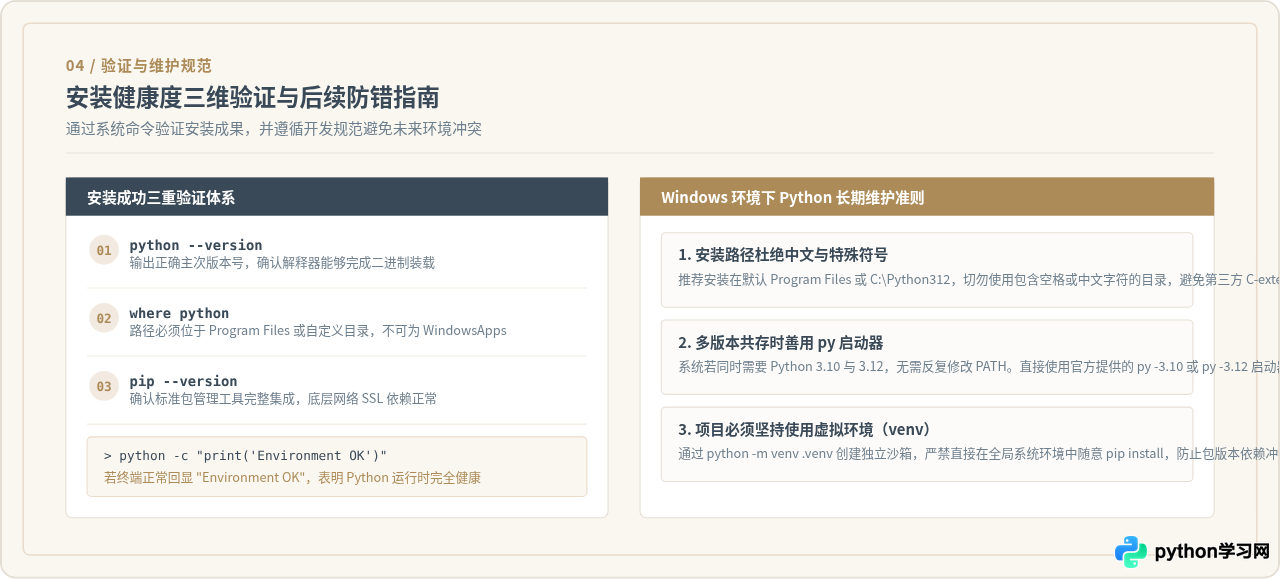The width and height of the screenshot is (1280, 579).
Task: Click the 04 / 验证与维护规范 section label
Action: (138, 66)
